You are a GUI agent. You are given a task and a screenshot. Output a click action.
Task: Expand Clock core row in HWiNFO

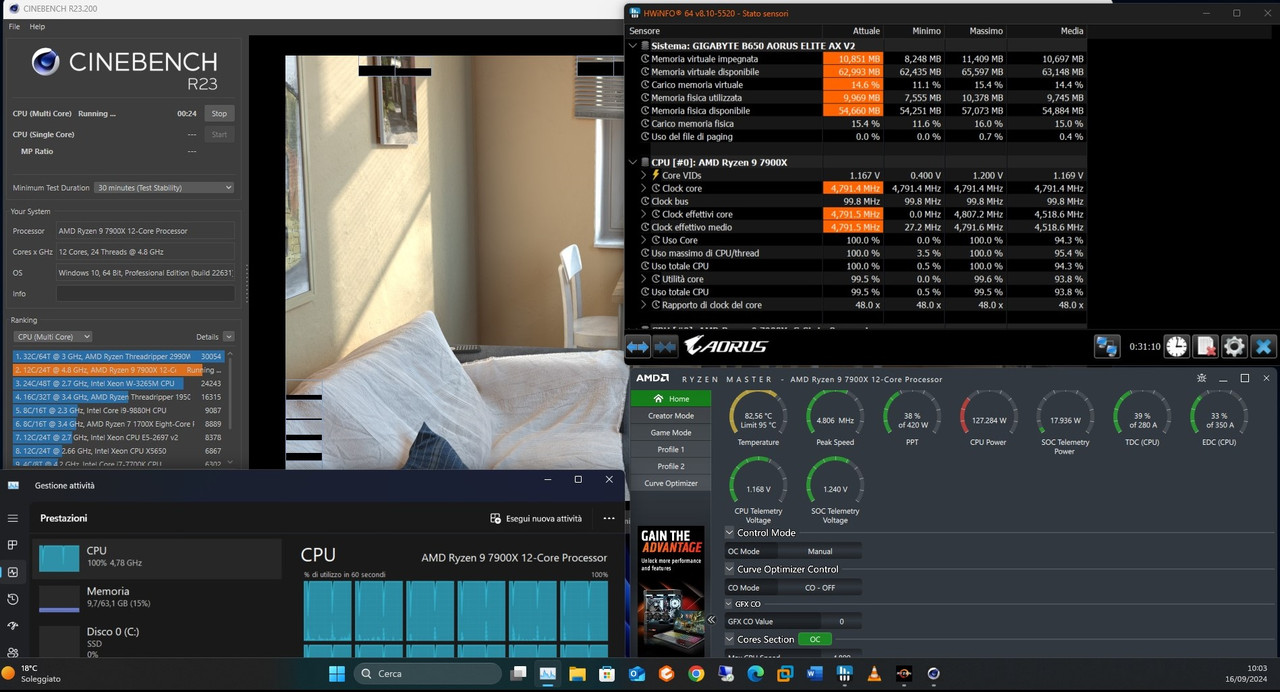[x=643, y=188]
